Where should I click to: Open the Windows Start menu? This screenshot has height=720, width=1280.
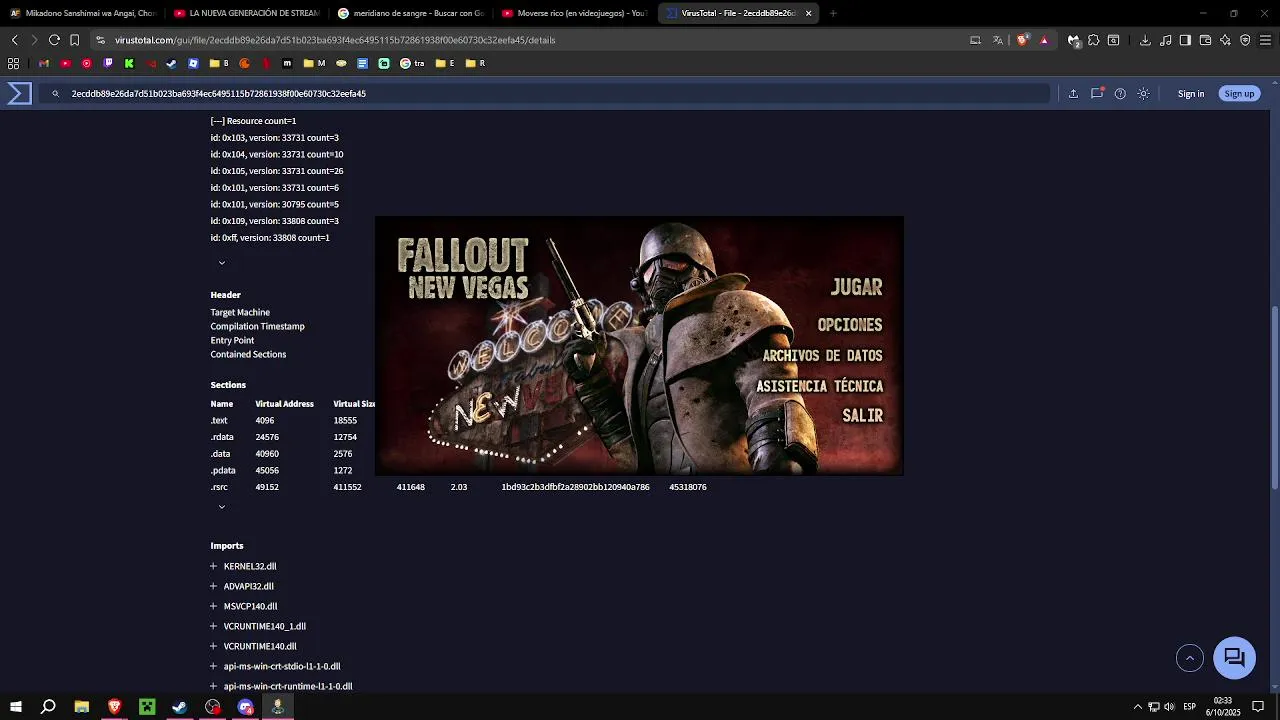pyautogui.click(x=16, y=707)
